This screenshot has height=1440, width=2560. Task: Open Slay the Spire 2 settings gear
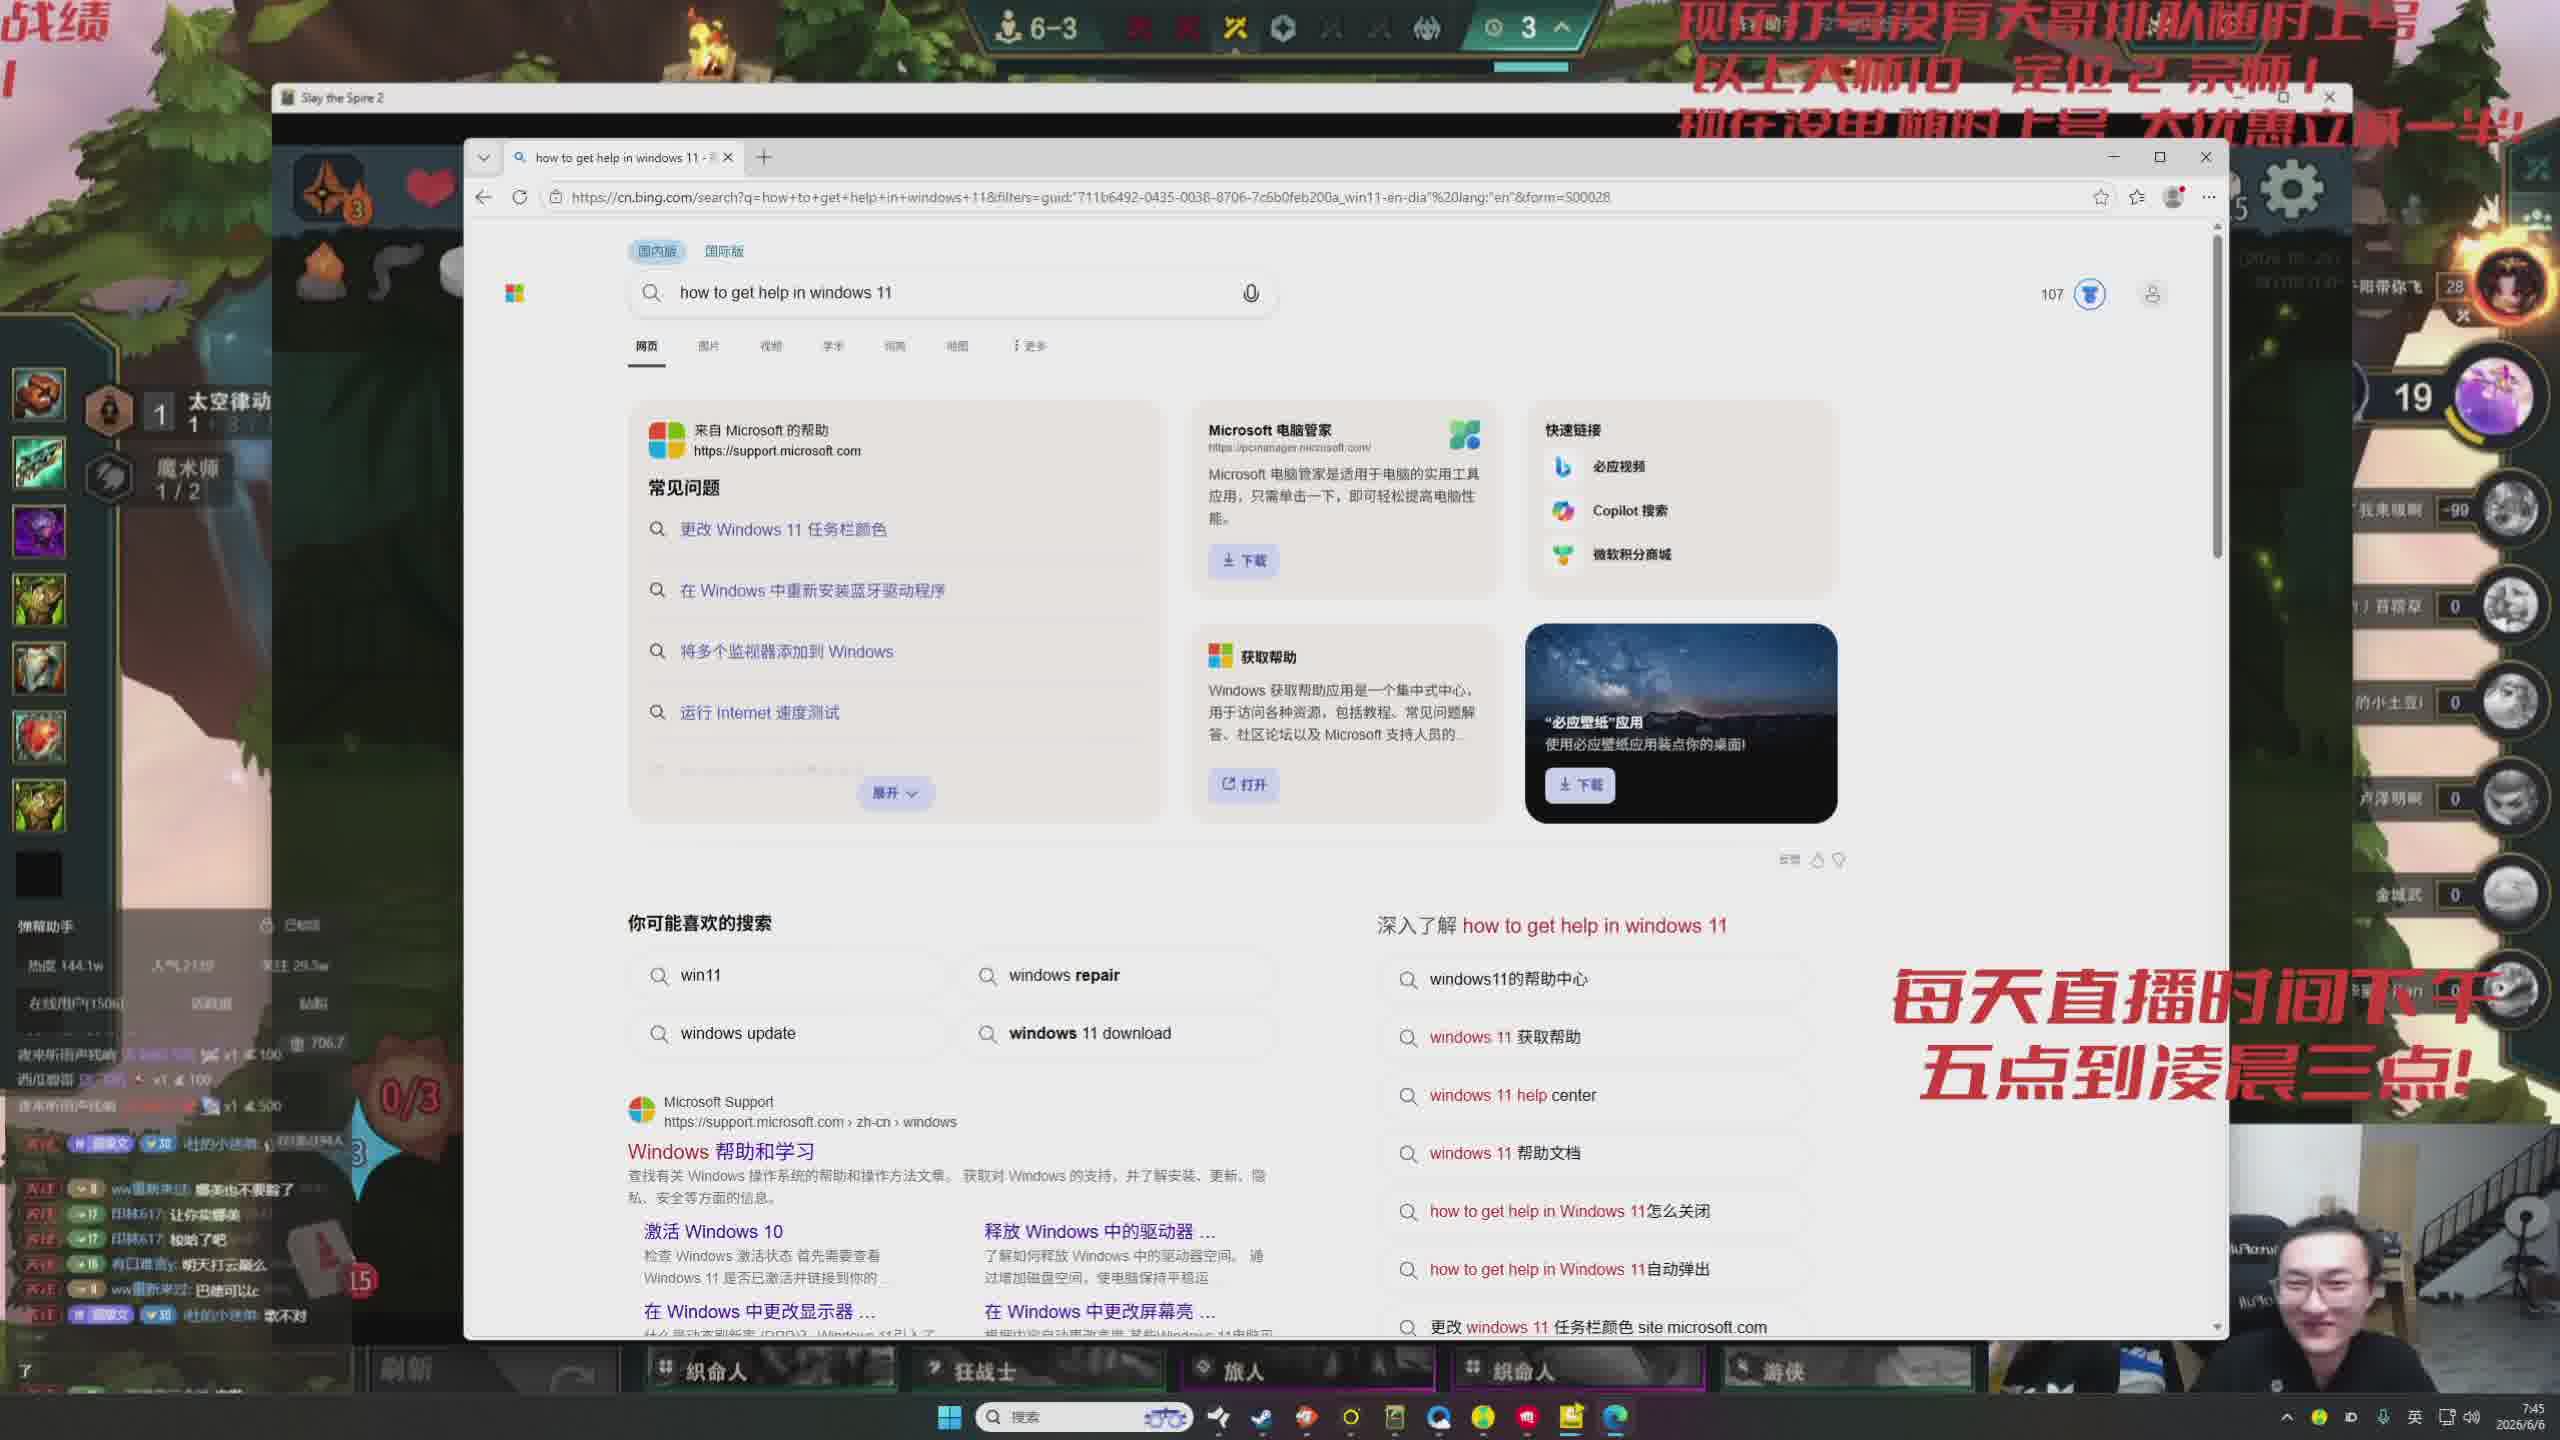click(2291, 188)
